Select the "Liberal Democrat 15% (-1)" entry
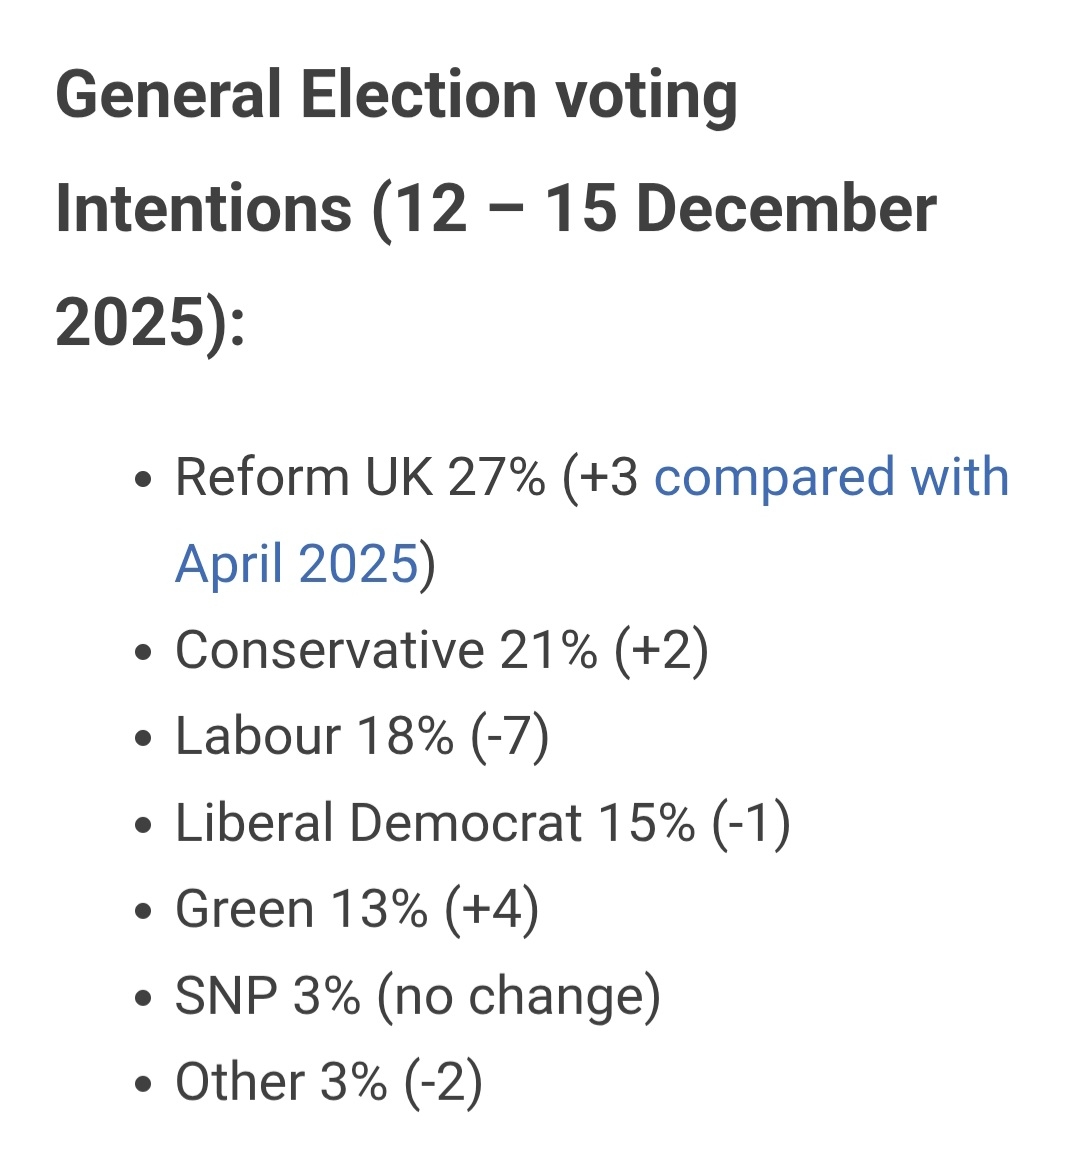The height and width of the screenshot is (1169, 1080). pos(482,824)
